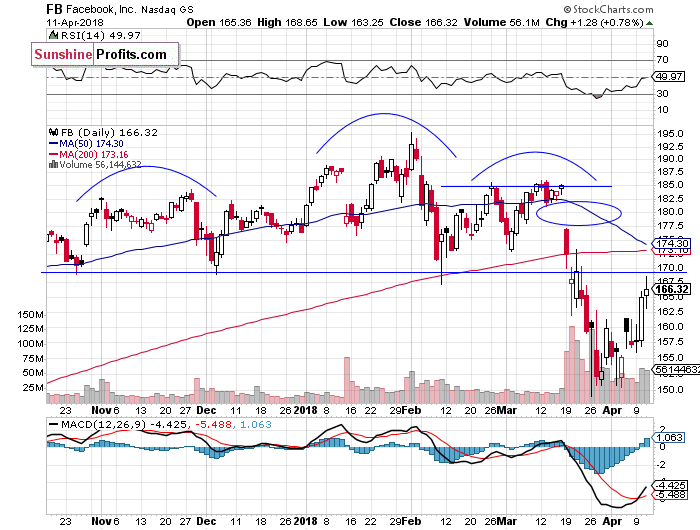Click the FB (Daily) candlestick legend icon
The height and width of the screenshot is (530, 700).
[54, 132]
